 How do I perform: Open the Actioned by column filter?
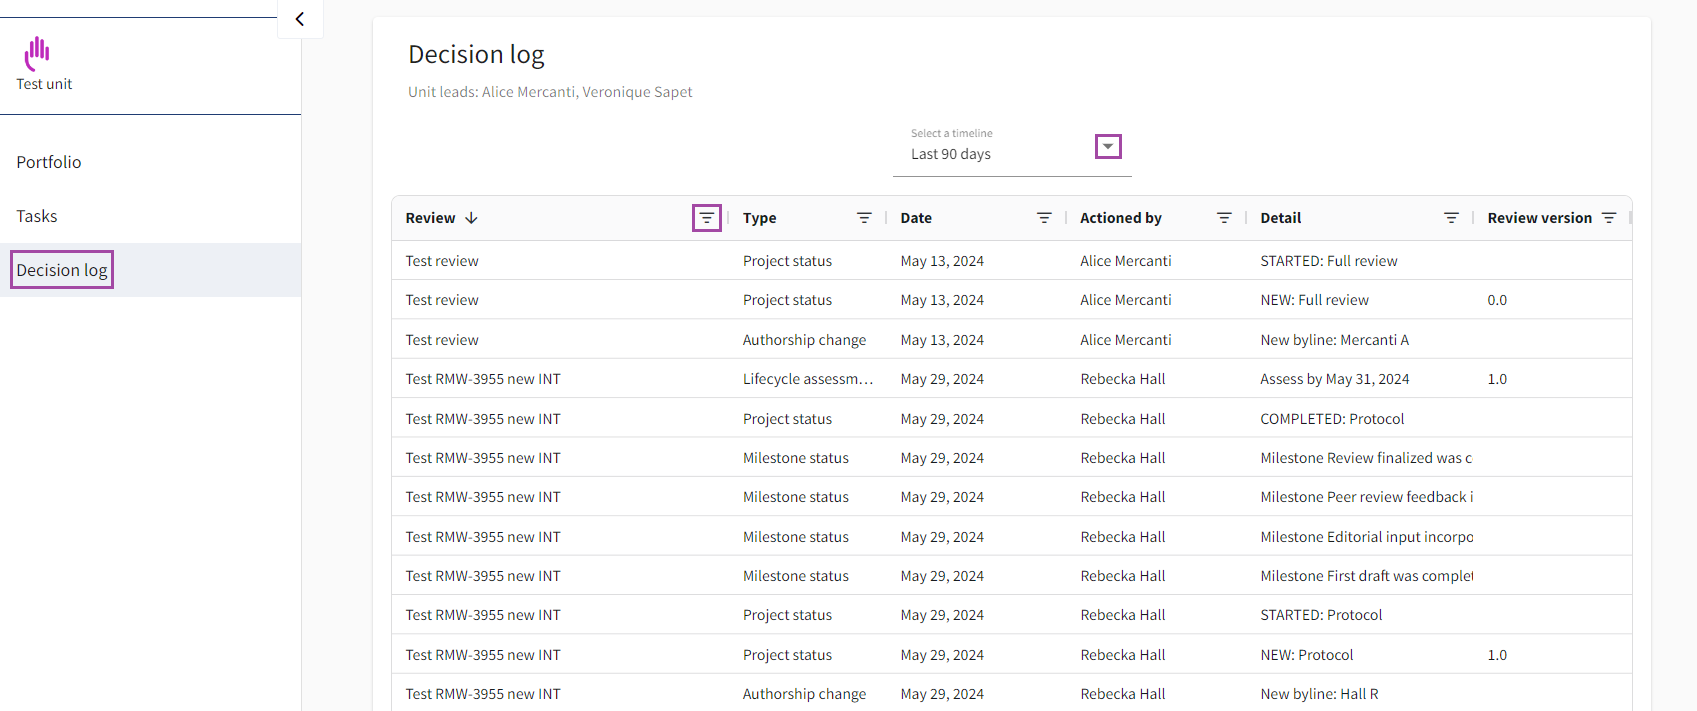1223,218
